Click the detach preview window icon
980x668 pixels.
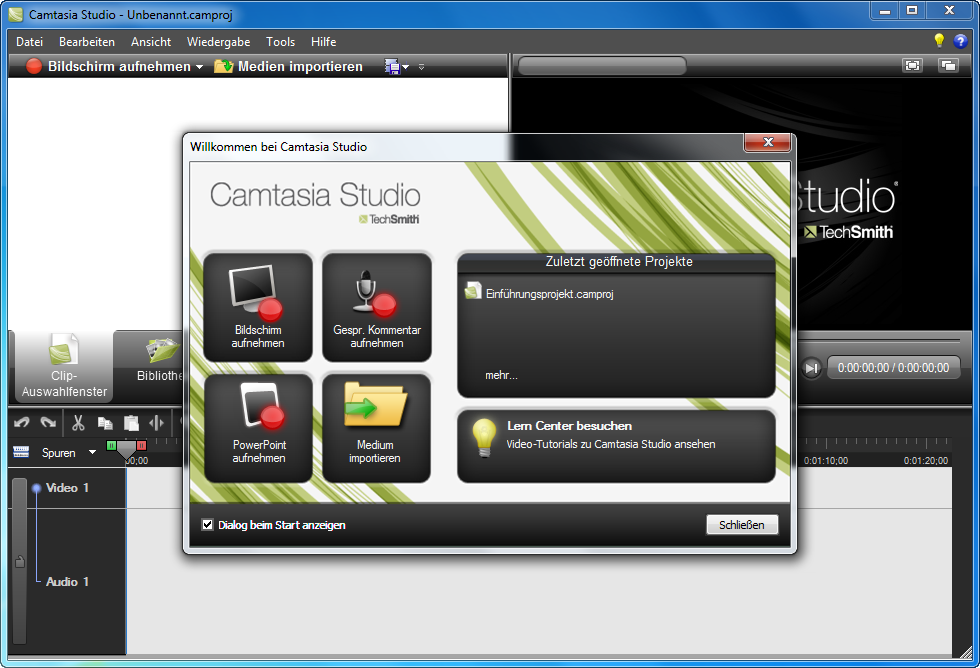pos(948,66)
